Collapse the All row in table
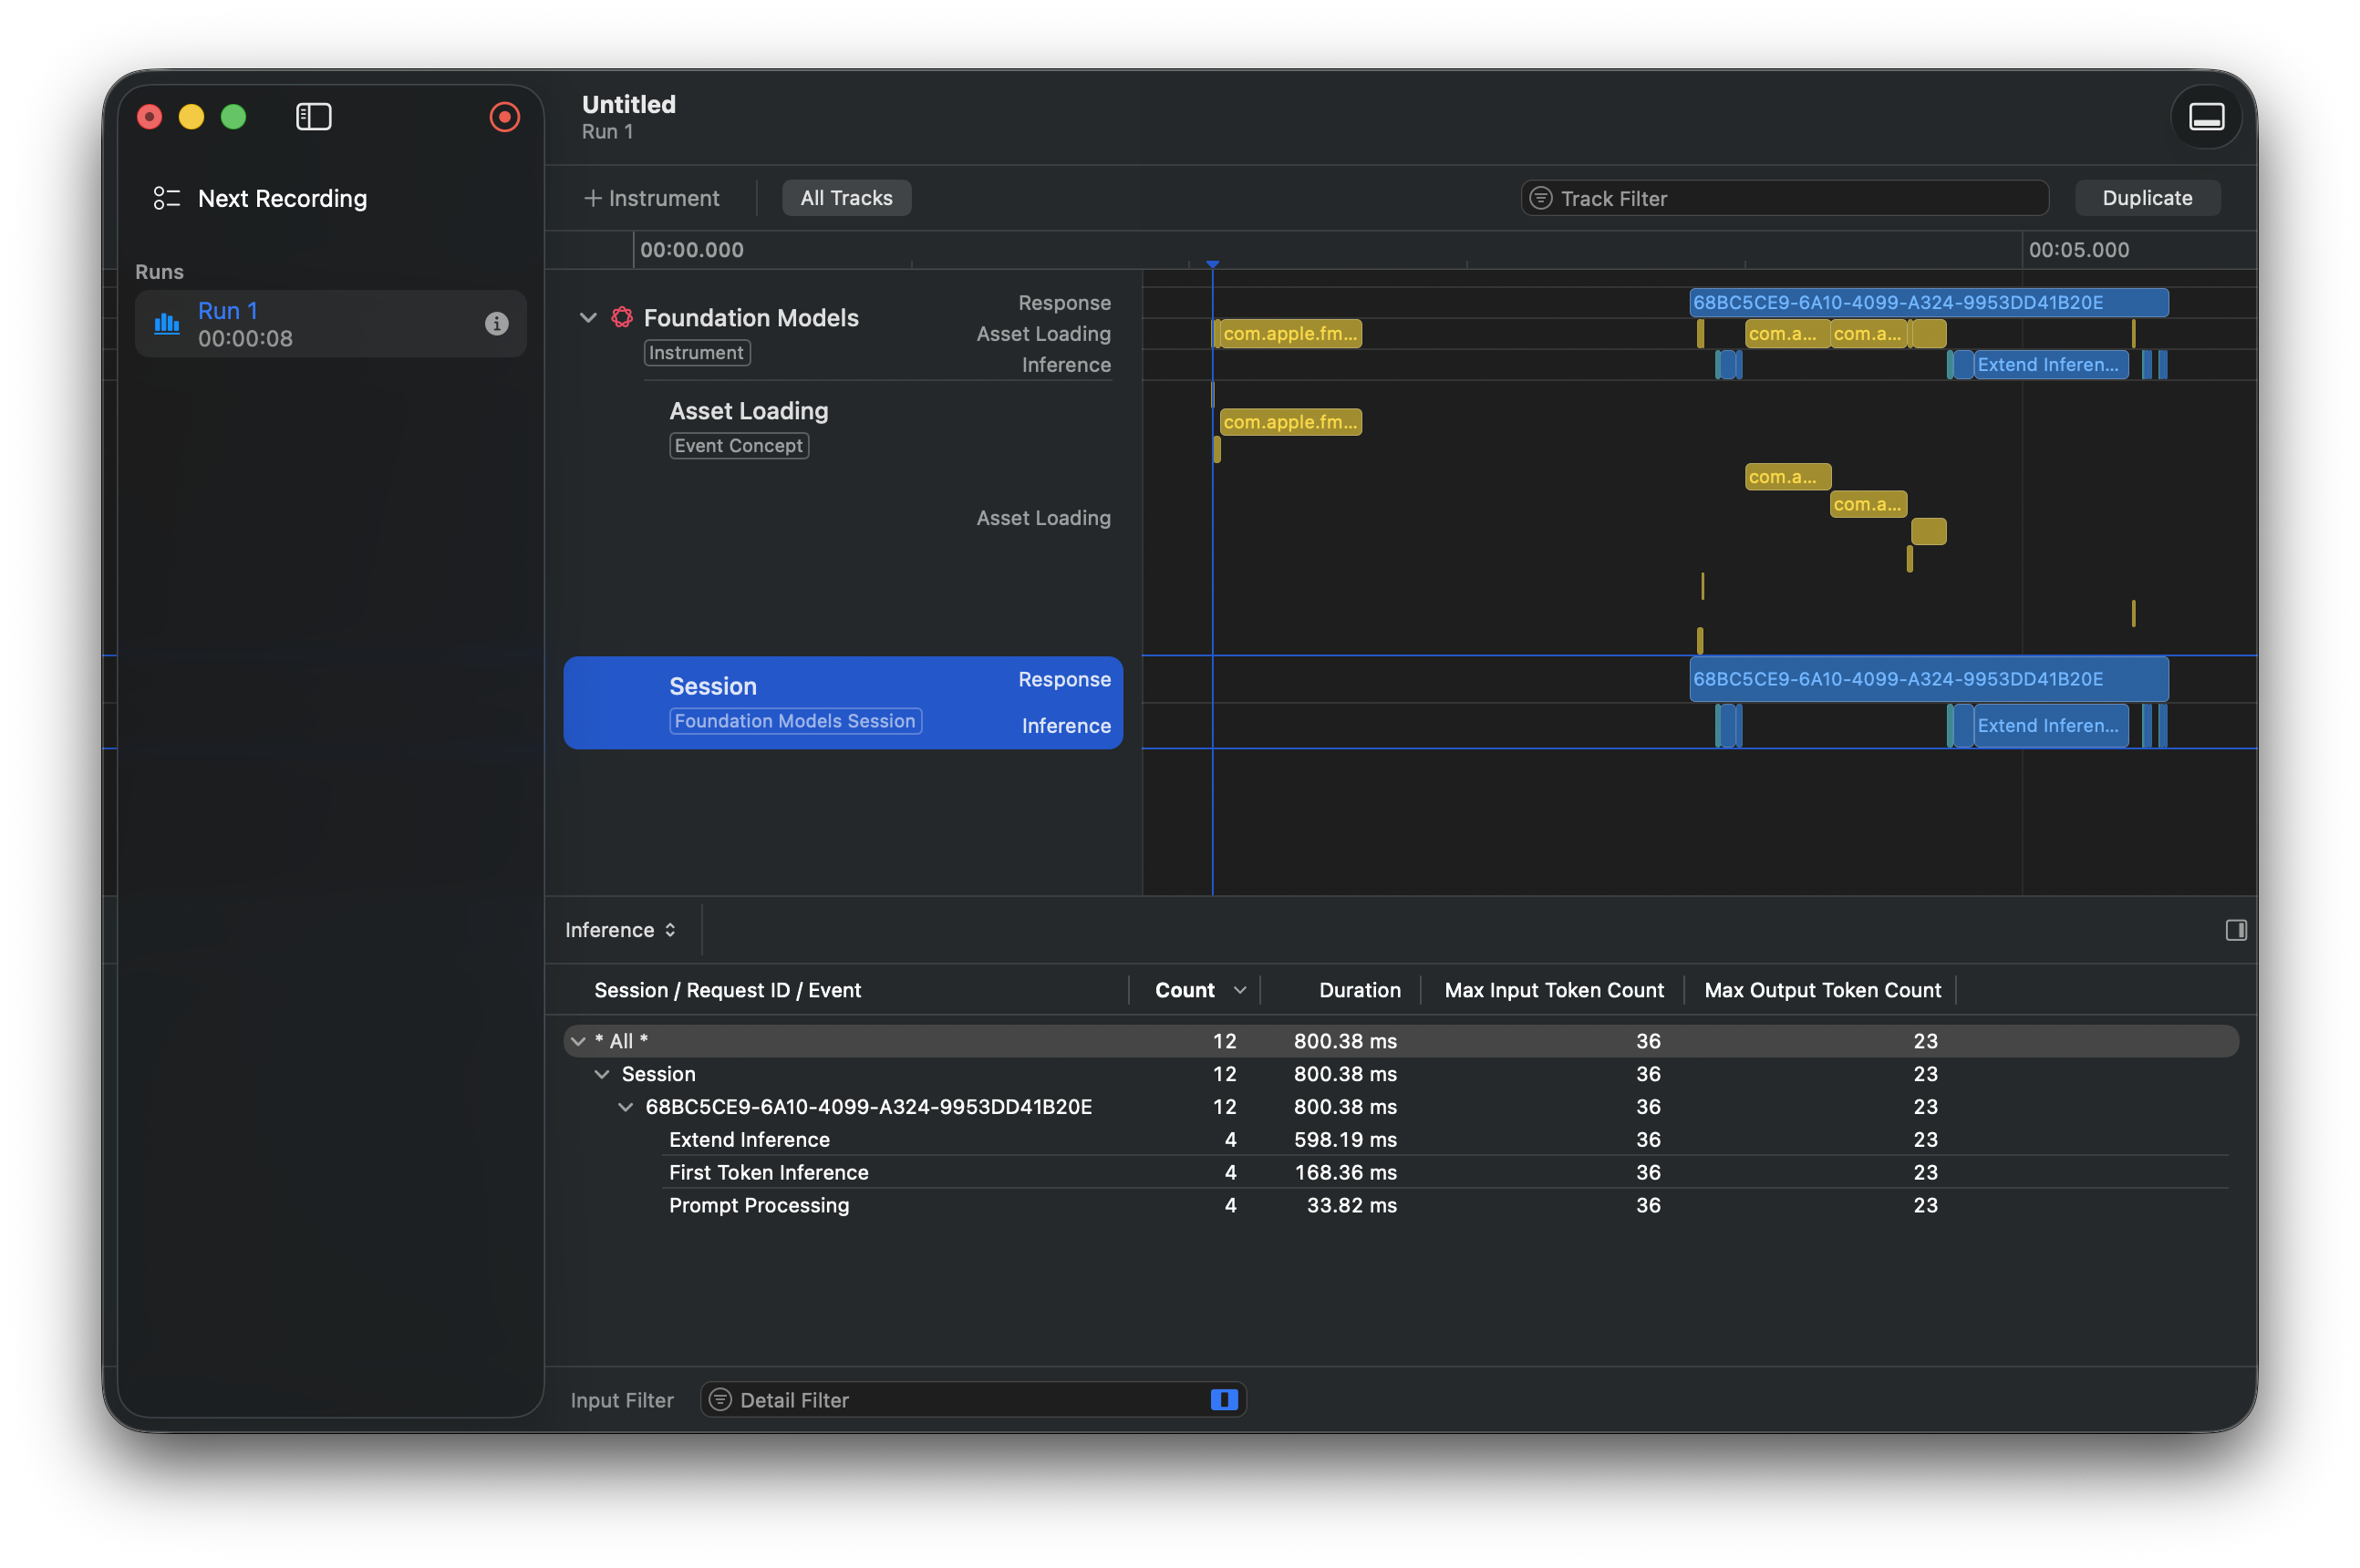 (578, 1041)
